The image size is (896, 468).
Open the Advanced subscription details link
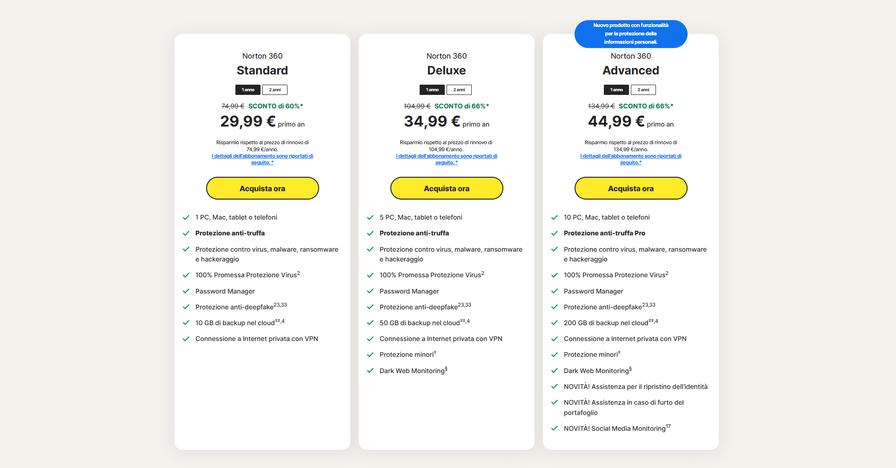tap(630, 158)
